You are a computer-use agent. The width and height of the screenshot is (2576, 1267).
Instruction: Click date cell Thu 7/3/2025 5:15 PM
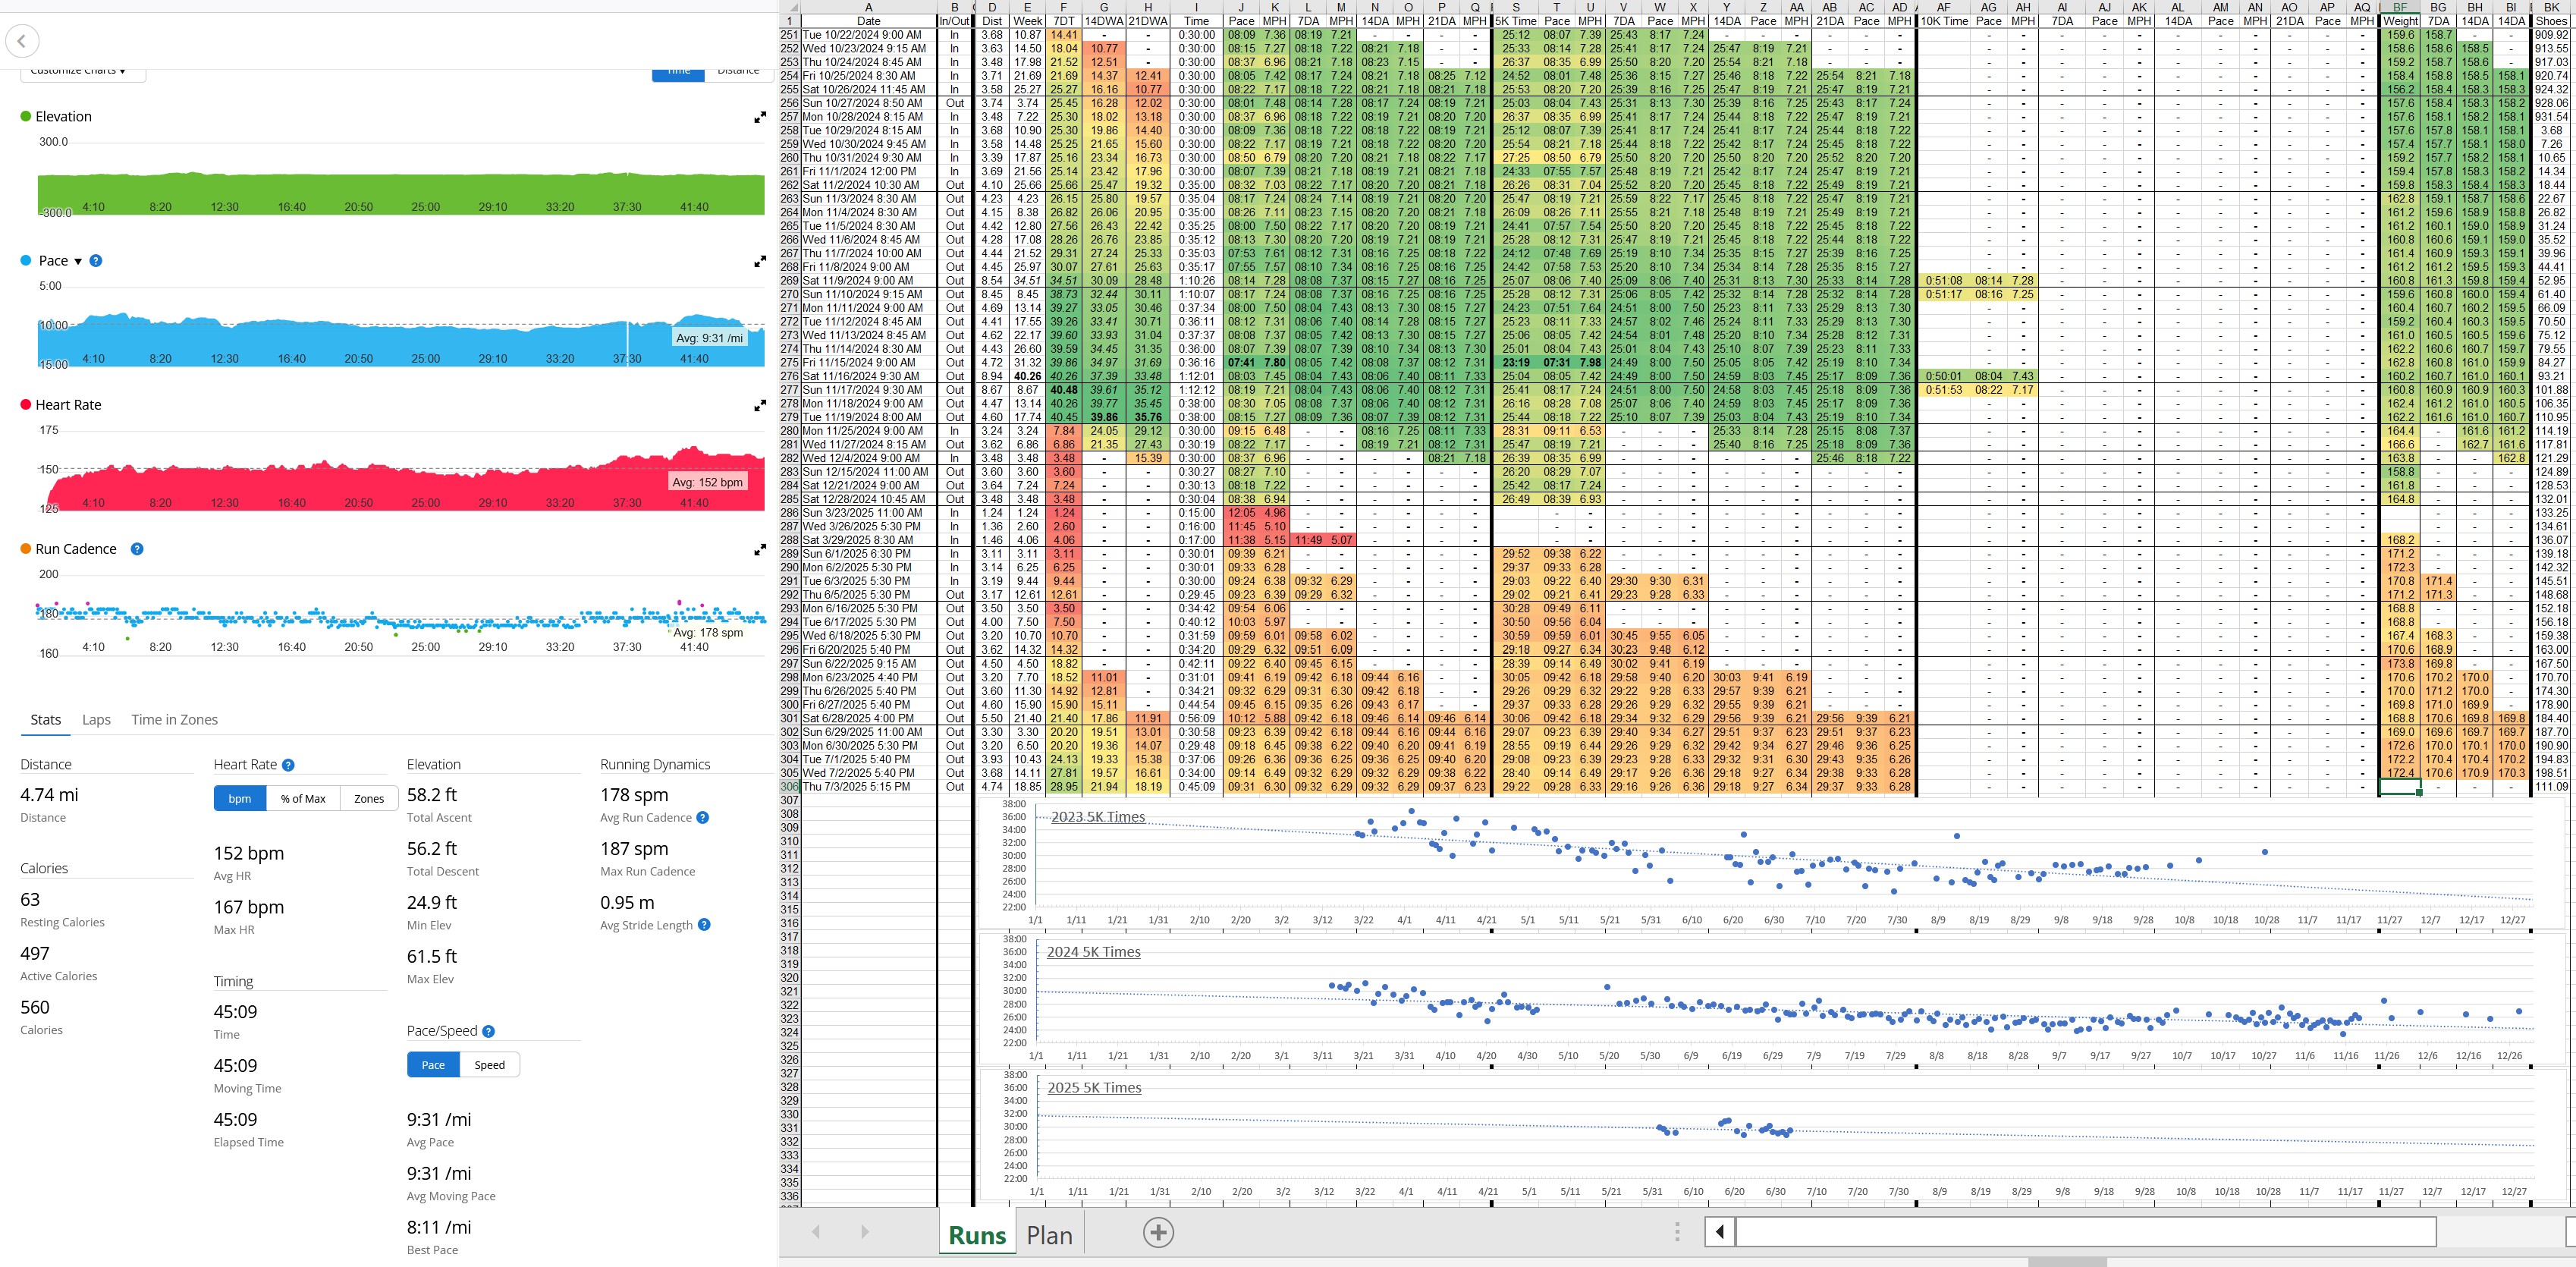click(868, 787)
